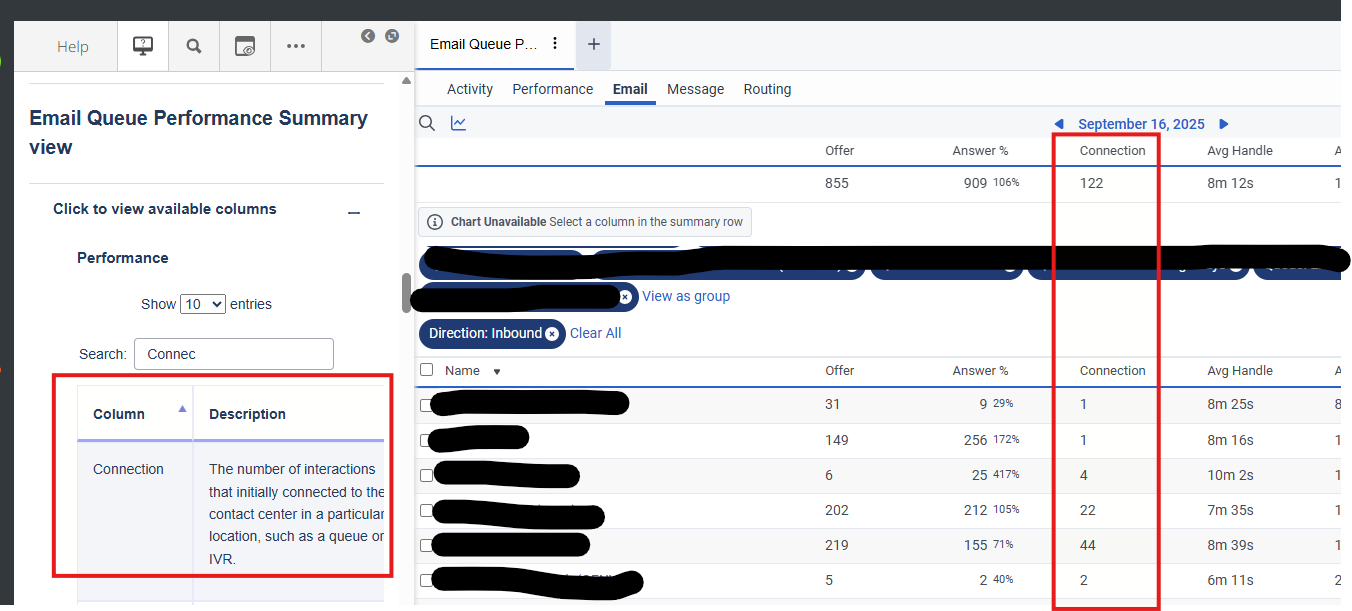Image resolution: width=1352 pixels, height=611 pixels.
Task: Go to previous day arrow
Action: pos(1059,124)
